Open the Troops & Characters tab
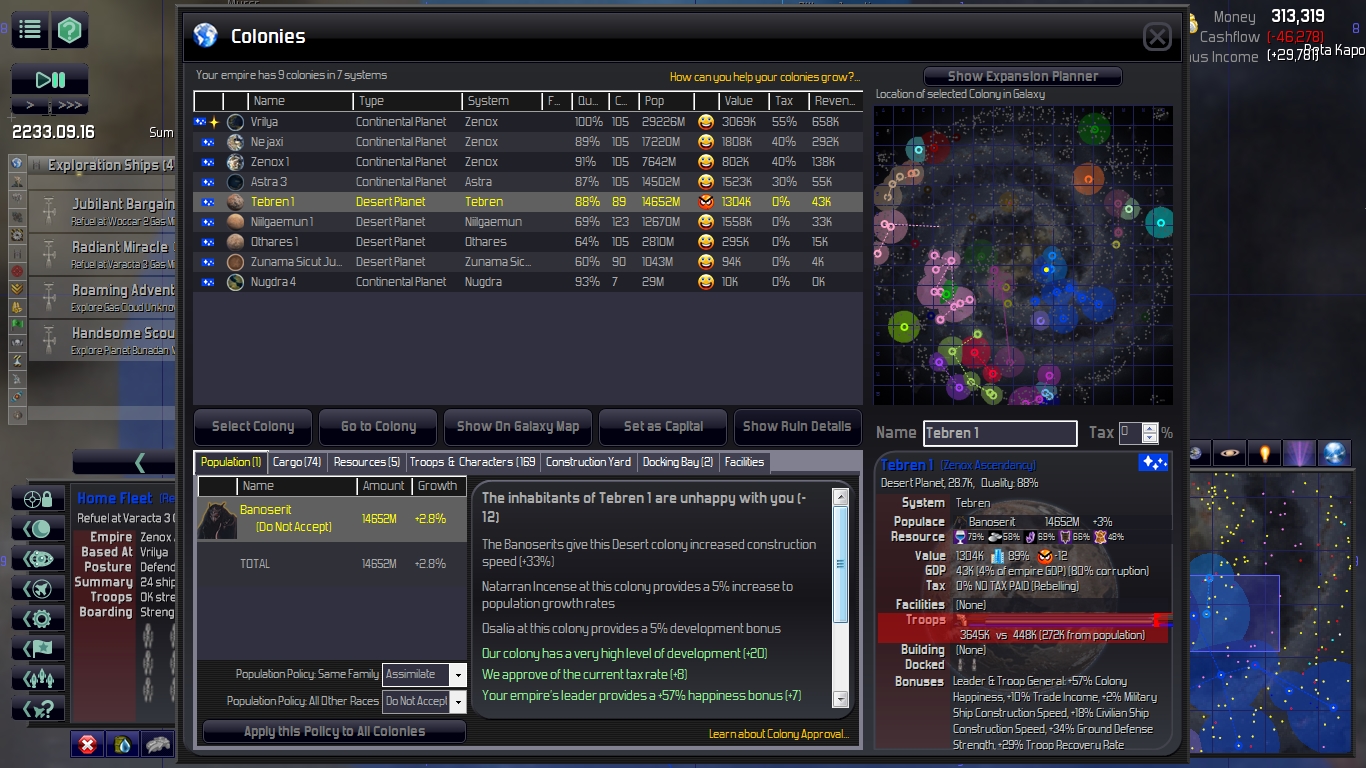The height and width of the screenshot is (768, 1366). (x=472, y=462)
